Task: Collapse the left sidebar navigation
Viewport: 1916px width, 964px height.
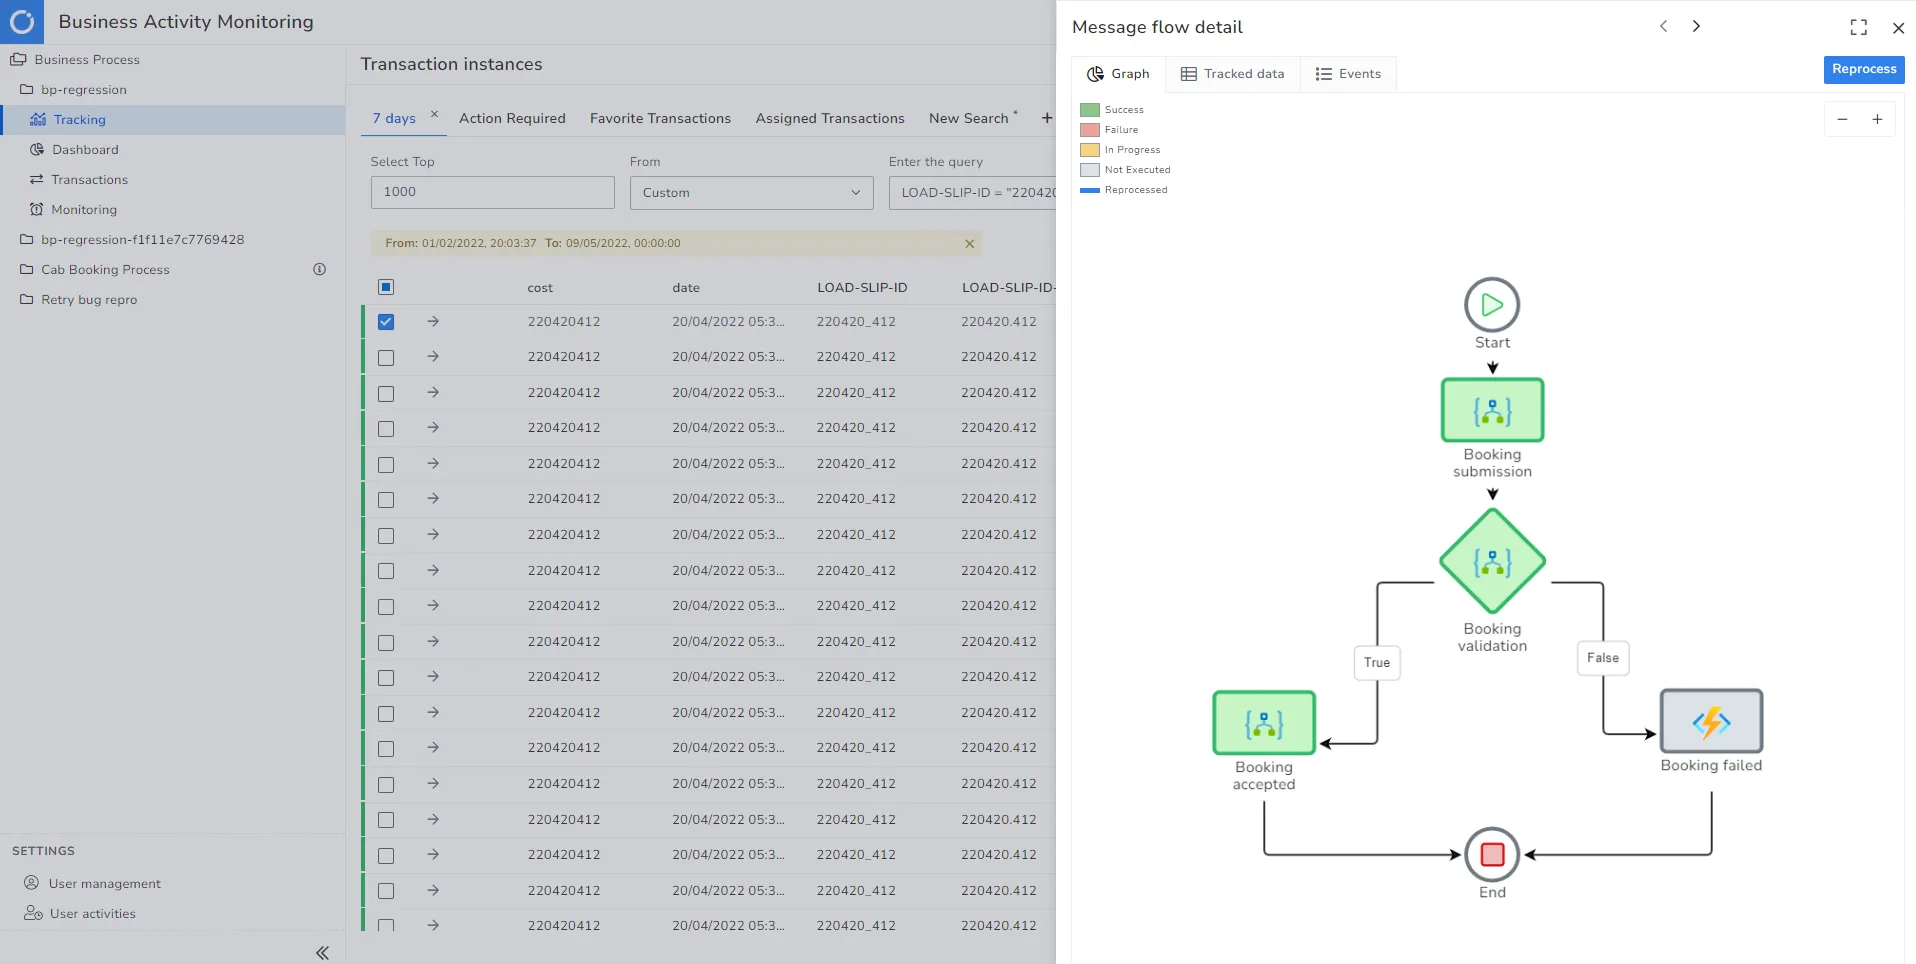Action: (322, 952)
